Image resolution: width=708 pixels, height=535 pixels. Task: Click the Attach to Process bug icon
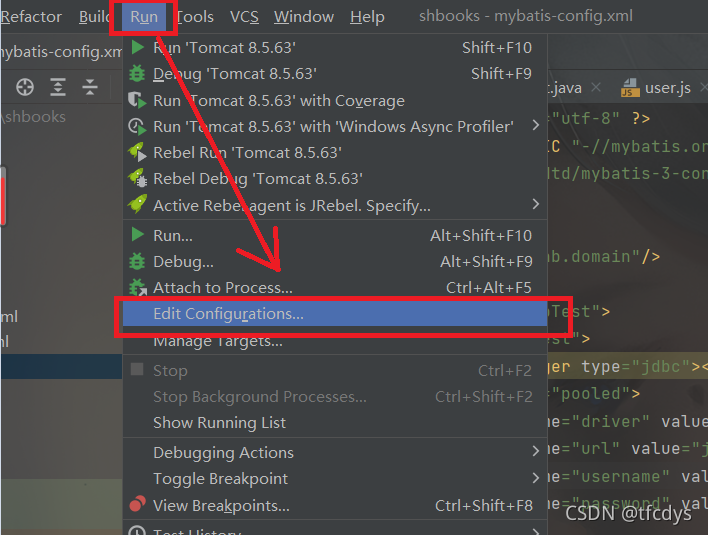click(138, 287)
